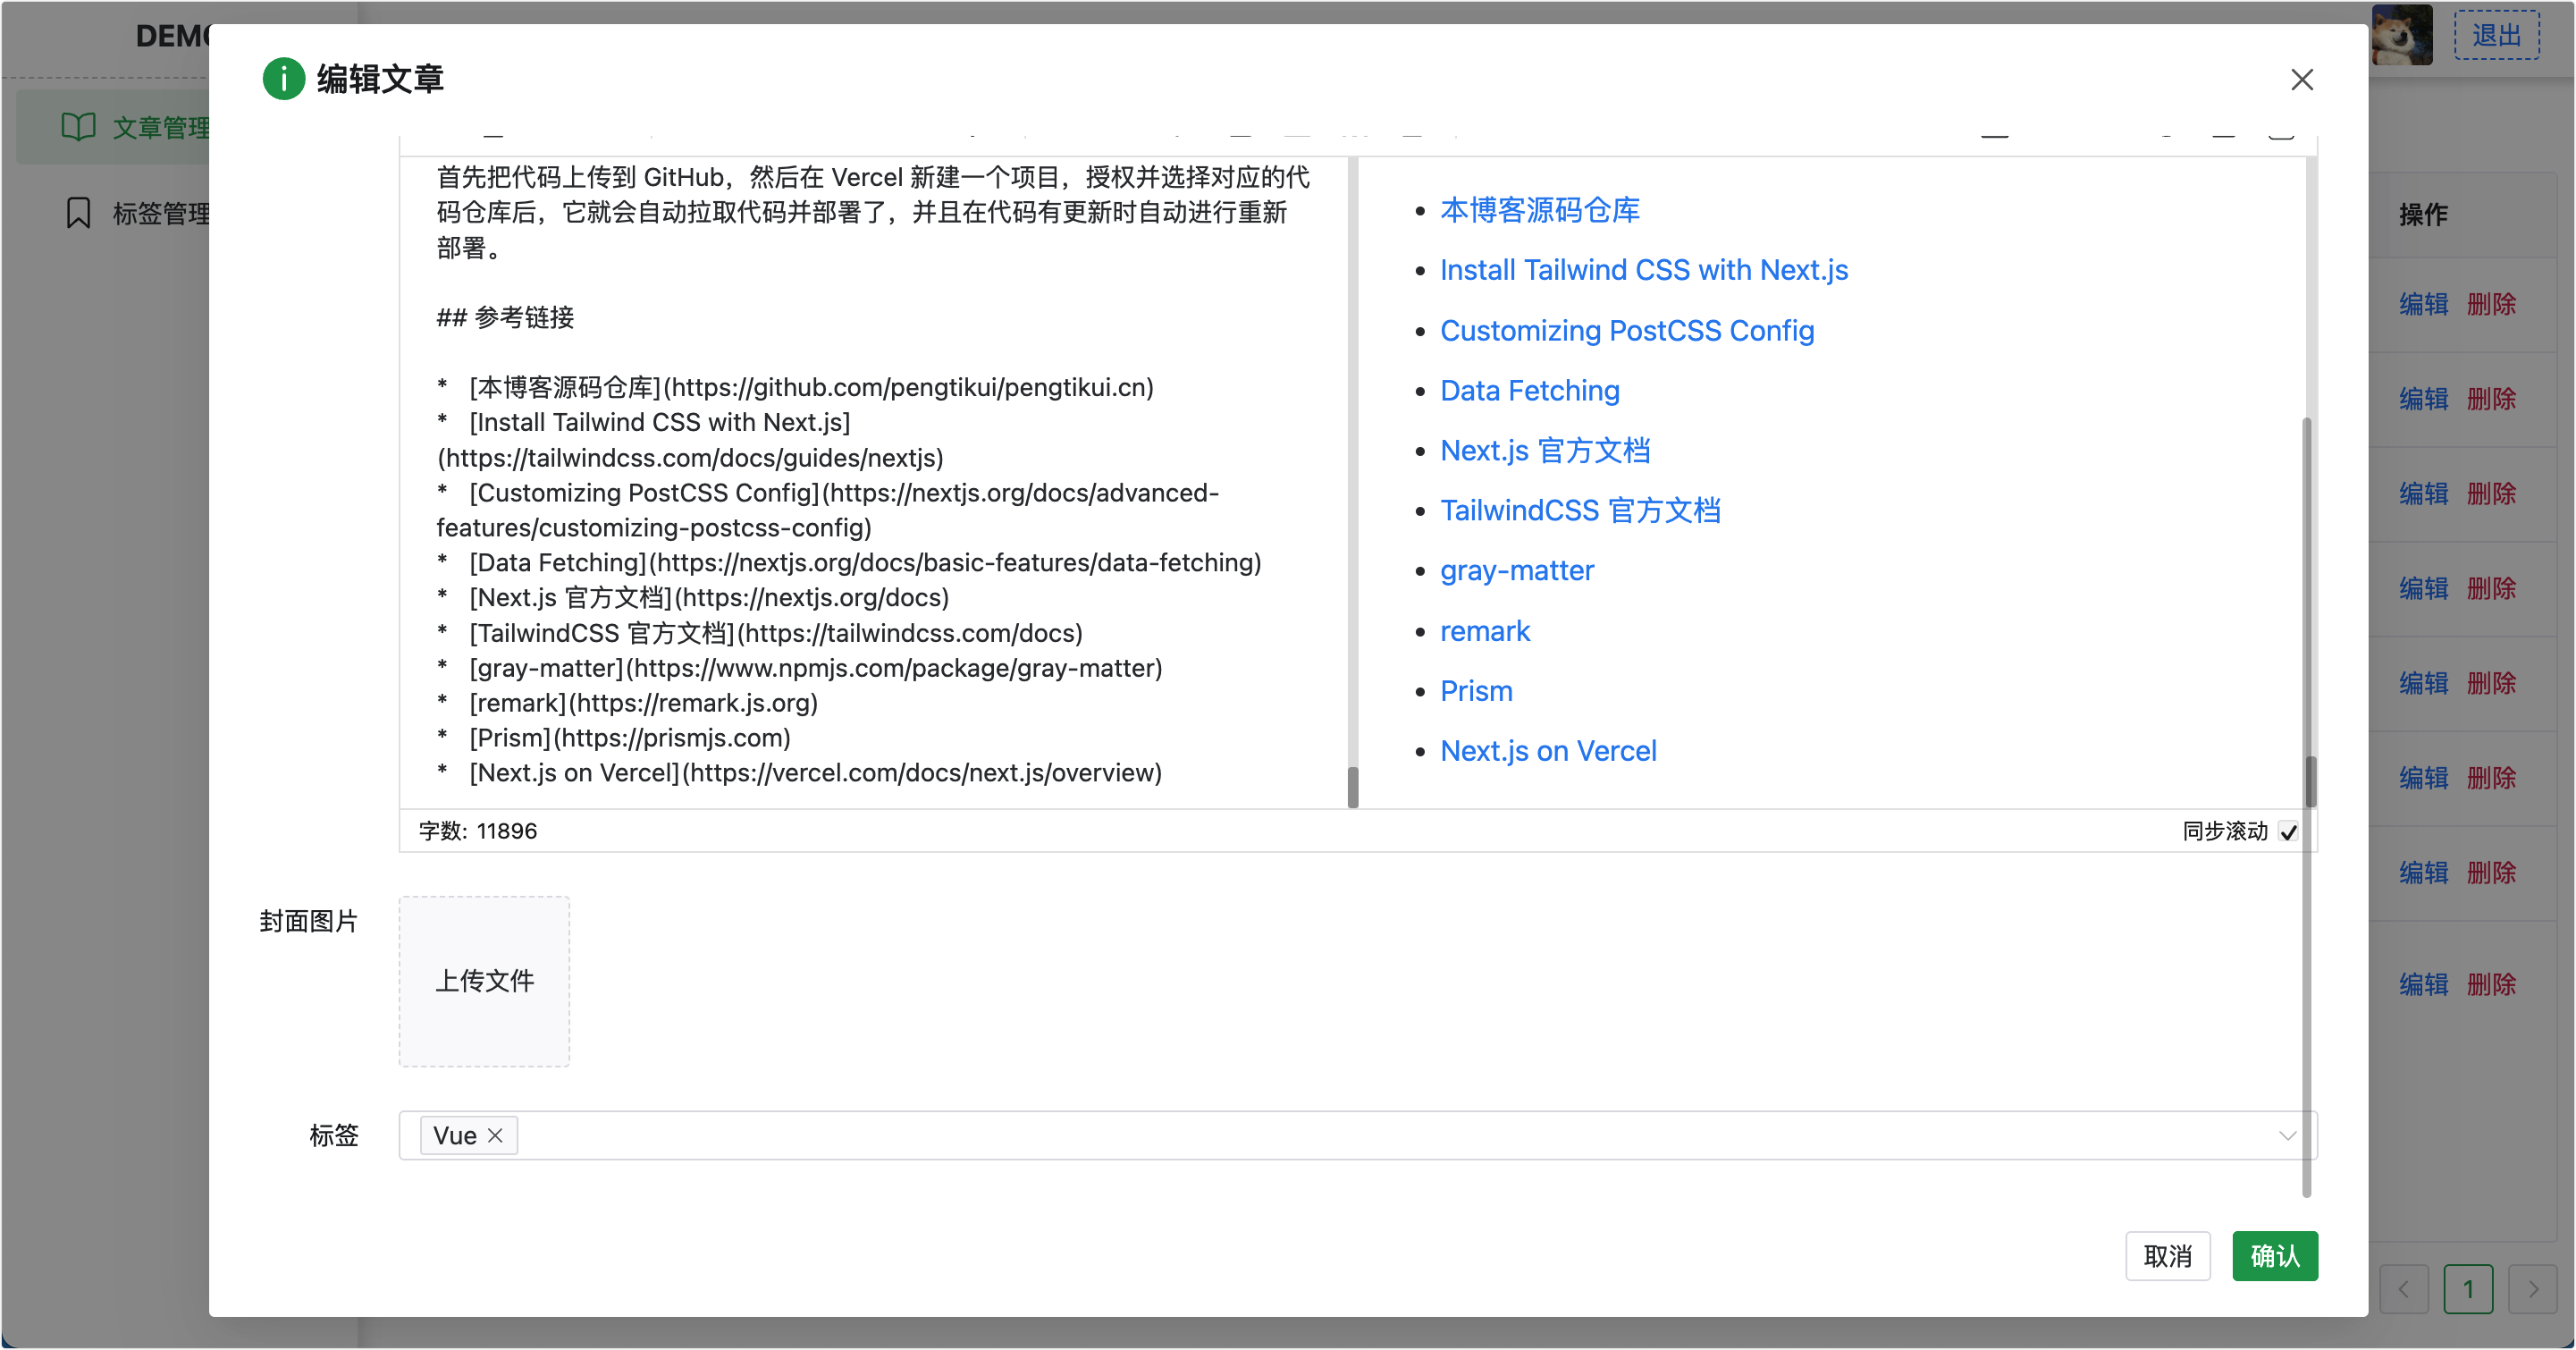The image size is (2576, 1350).
Task: Click the bookmark icon for 标签管理
Action: click(78, 213)
